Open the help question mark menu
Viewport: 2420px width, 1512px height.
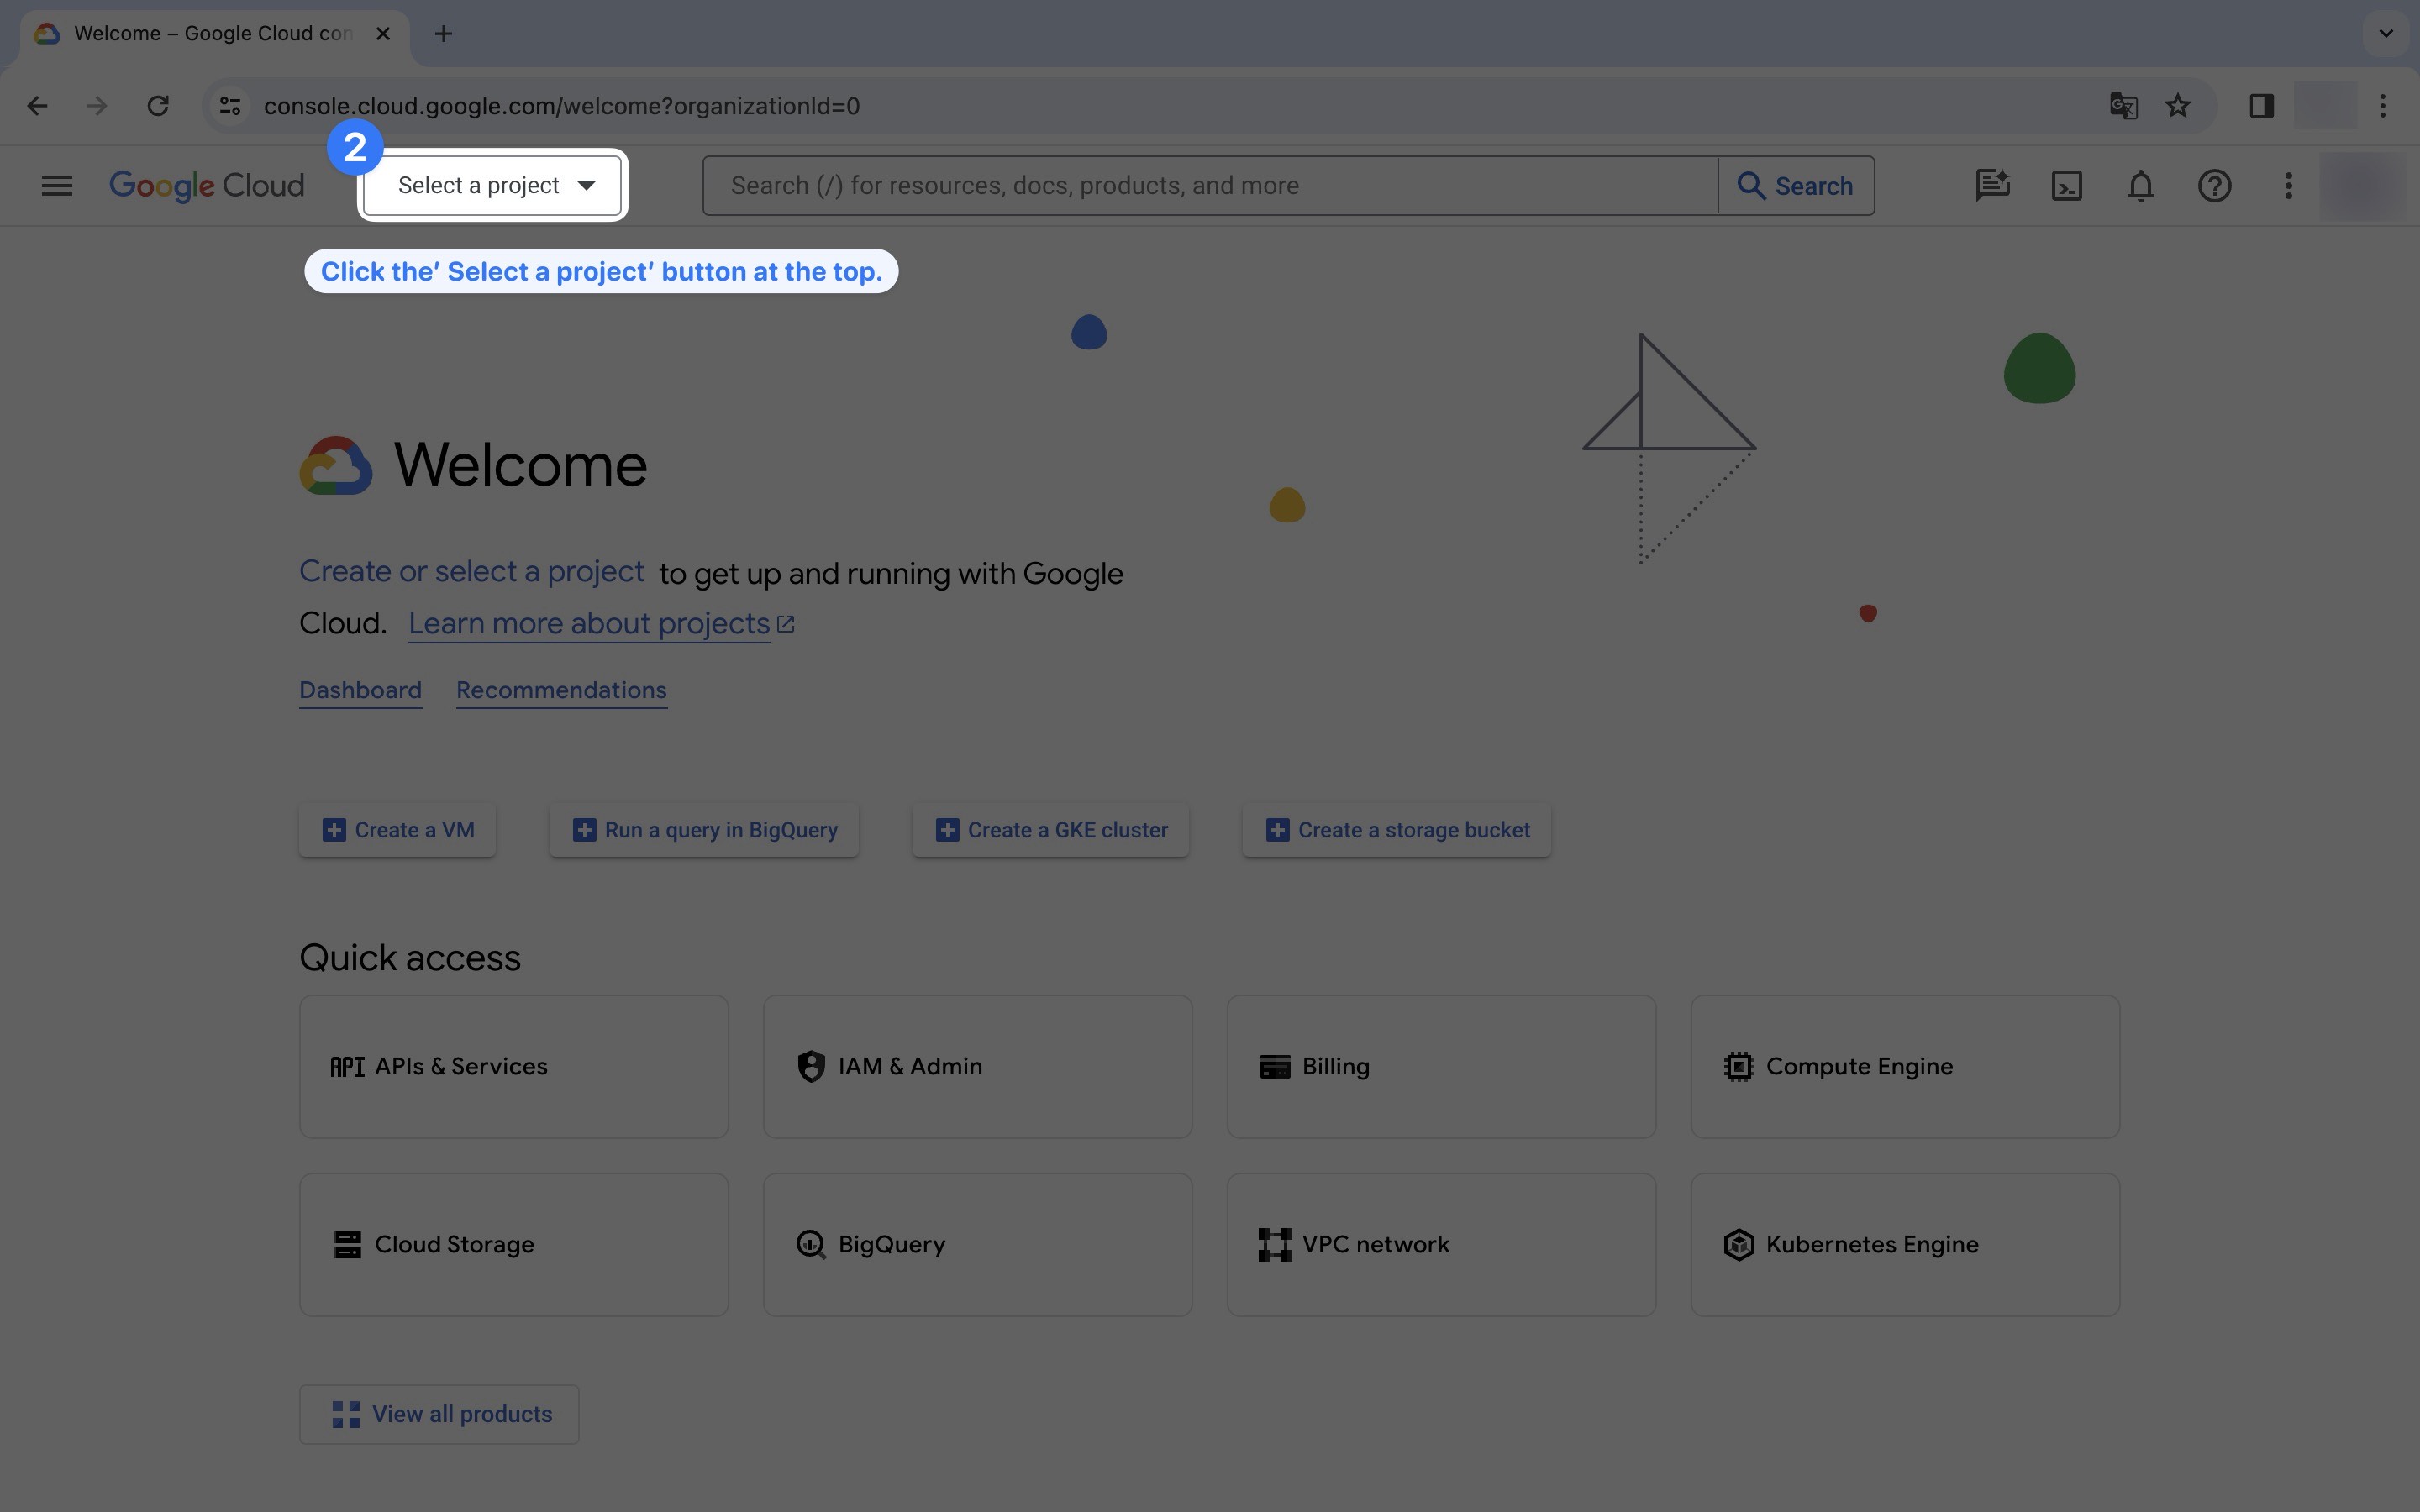[2214, 186]
